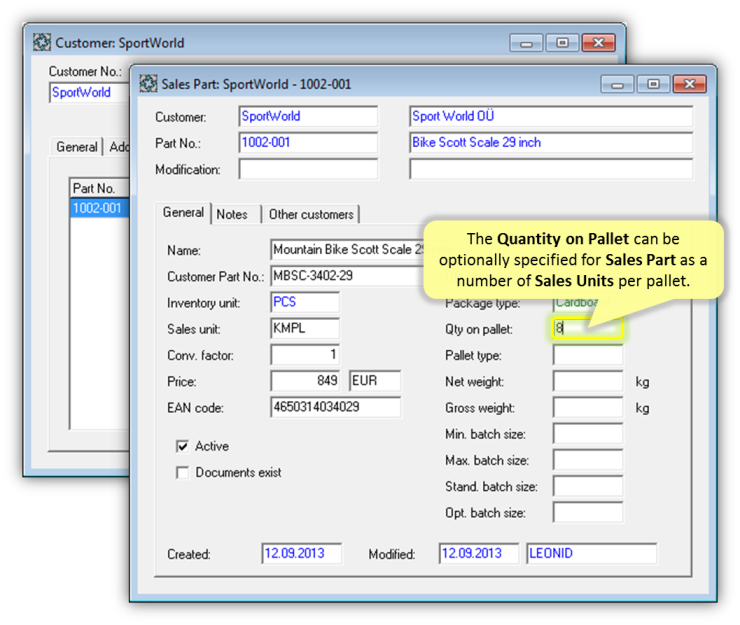Image resolution: width=740 pixels, height=625 pixels.
Task: Click the Sales Part window application icon
Action: 148,84
